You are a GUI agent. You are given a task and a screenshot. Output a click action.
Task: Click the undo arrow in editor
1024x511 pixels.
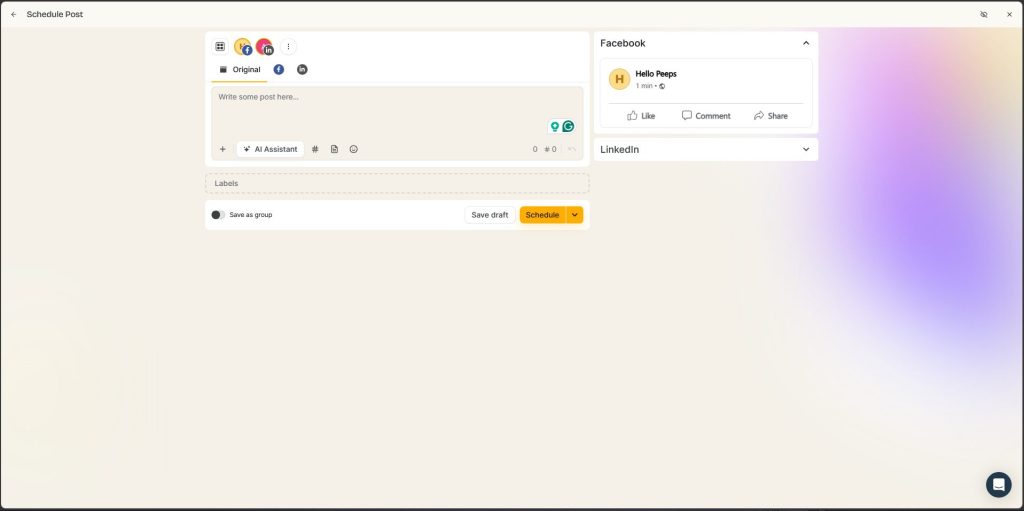(572, 149)
